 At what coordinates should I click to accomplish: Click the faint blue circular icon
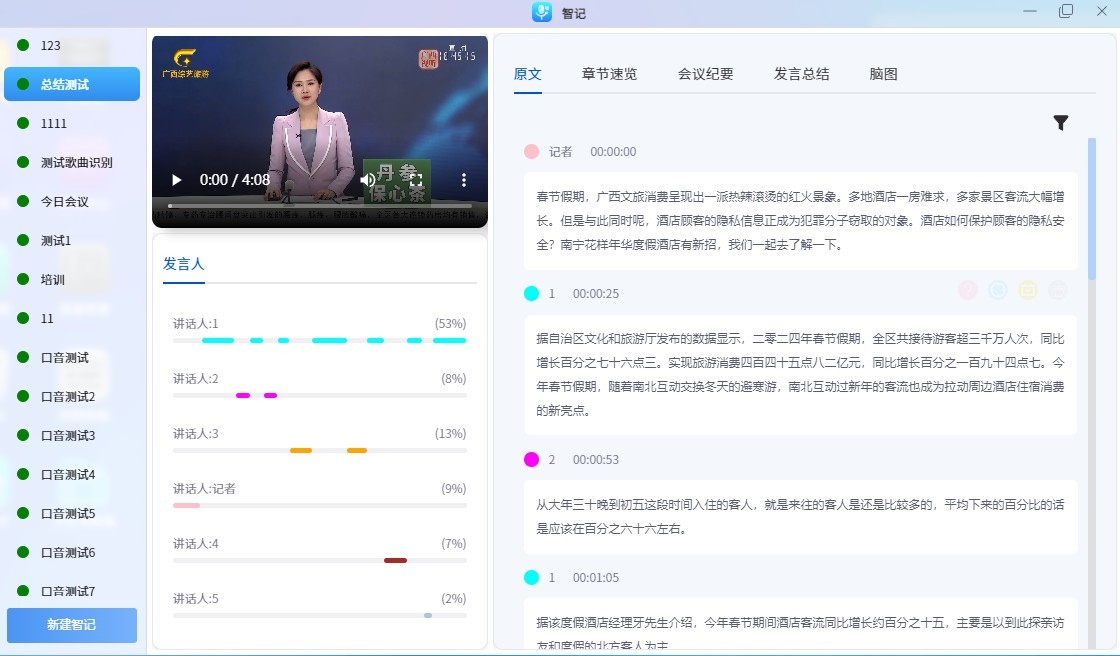tap(998, 289)
